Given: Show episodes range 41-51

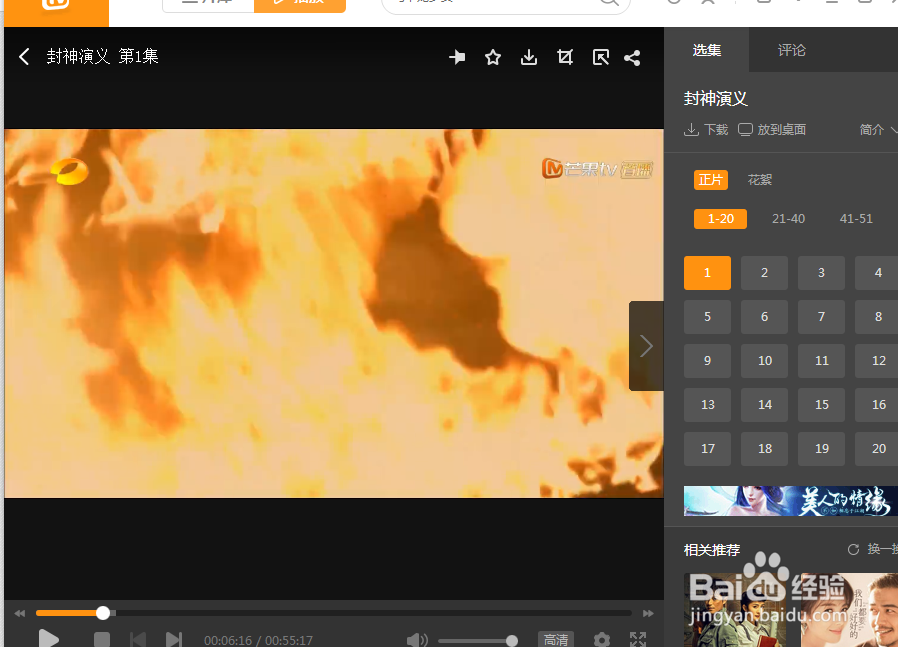Looking at the screenshot, I should (856, 219).
